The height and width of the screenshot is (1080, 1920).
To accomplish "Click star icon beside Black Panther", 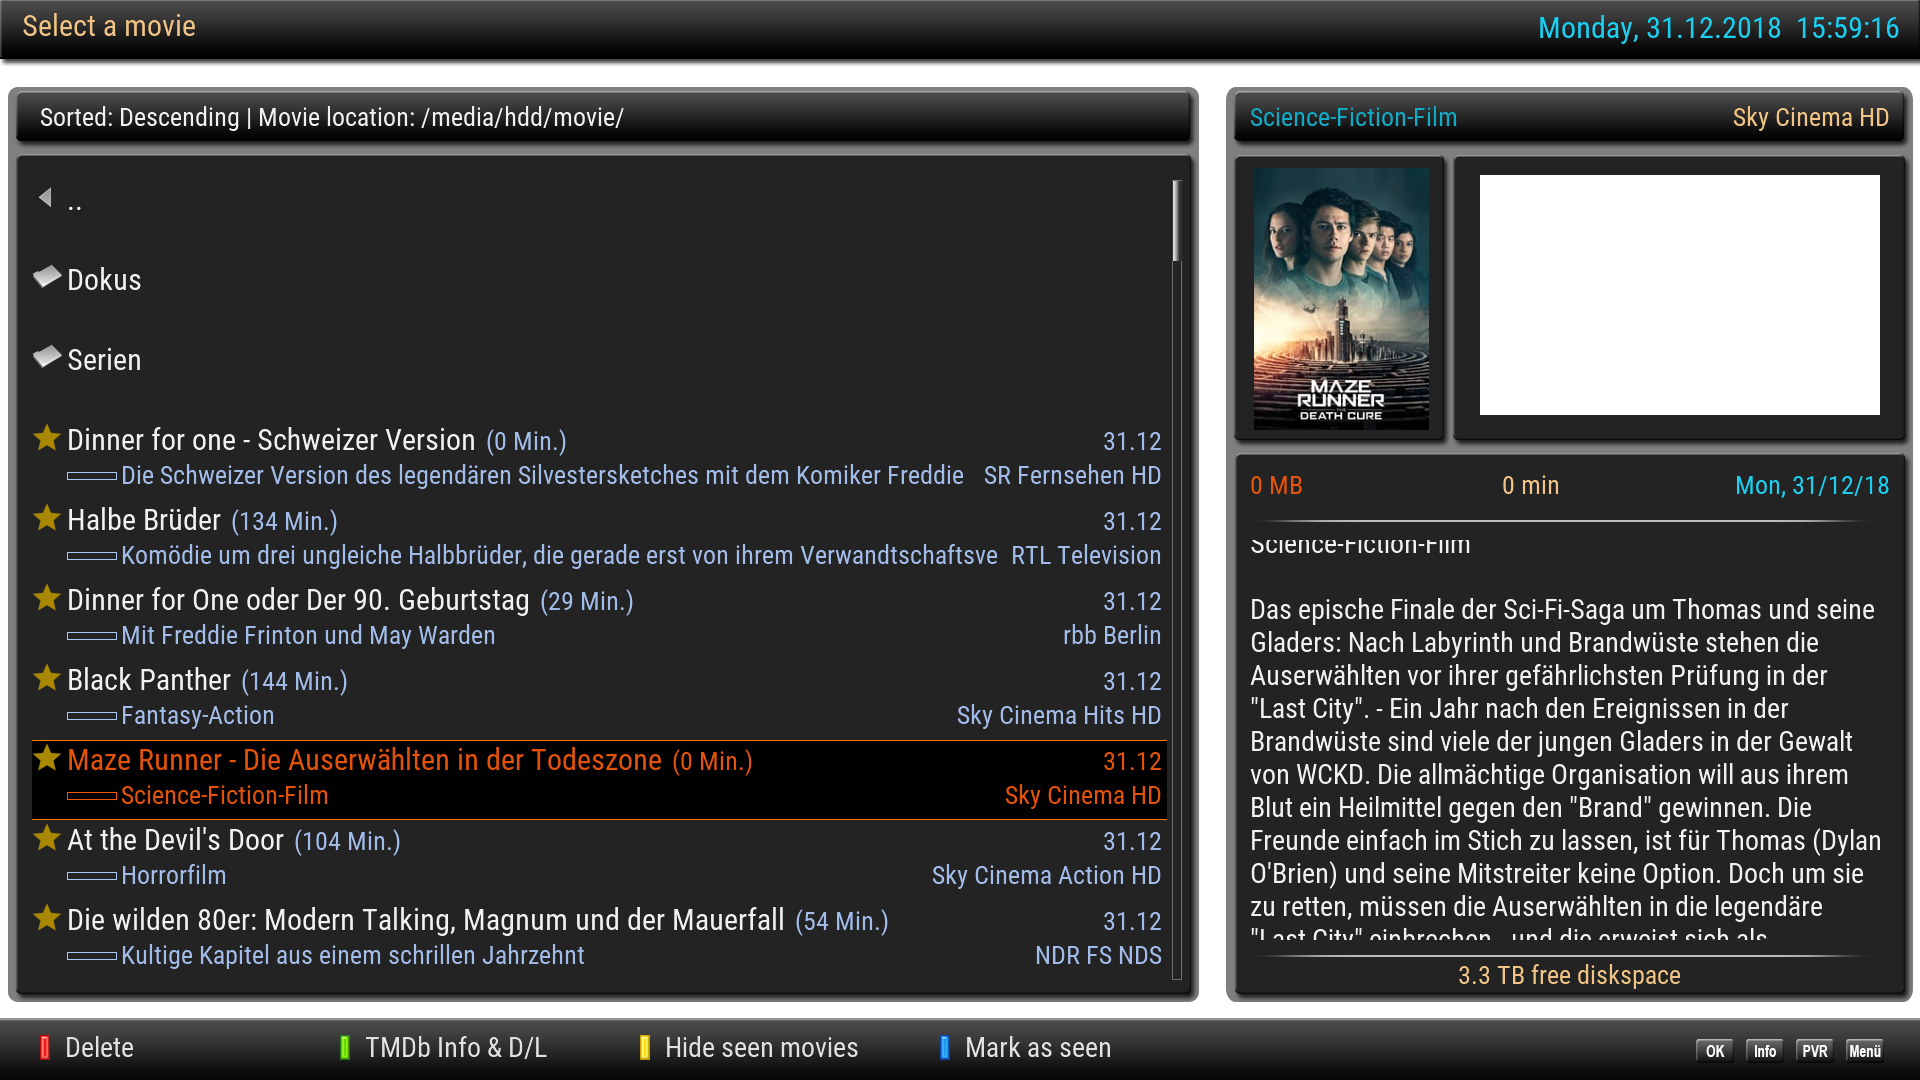I will 47,678.
